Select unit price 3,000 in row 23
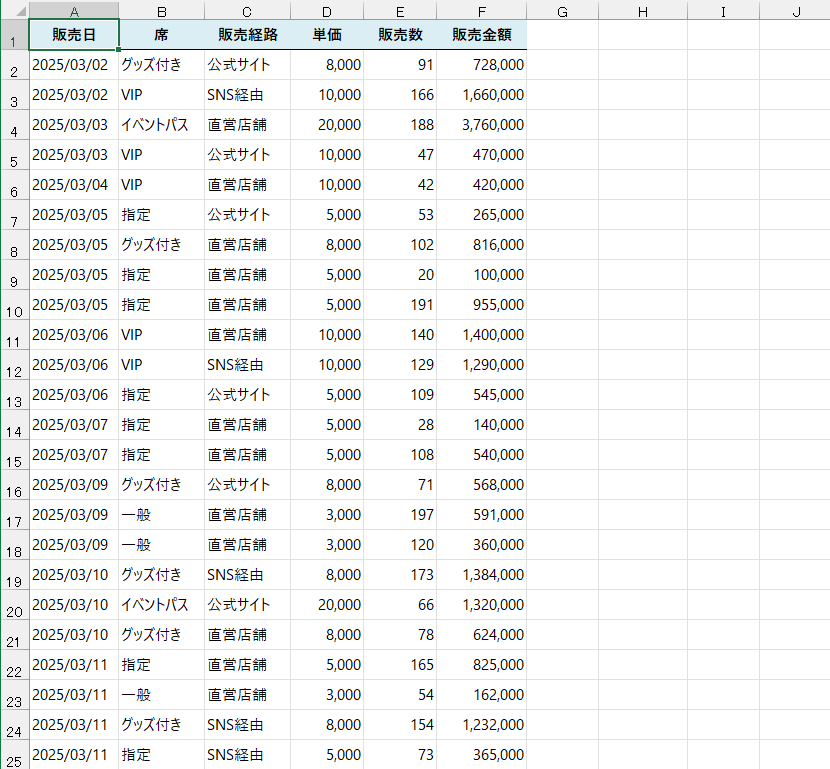This screenshot has height=769, width=830. point(327,695)
